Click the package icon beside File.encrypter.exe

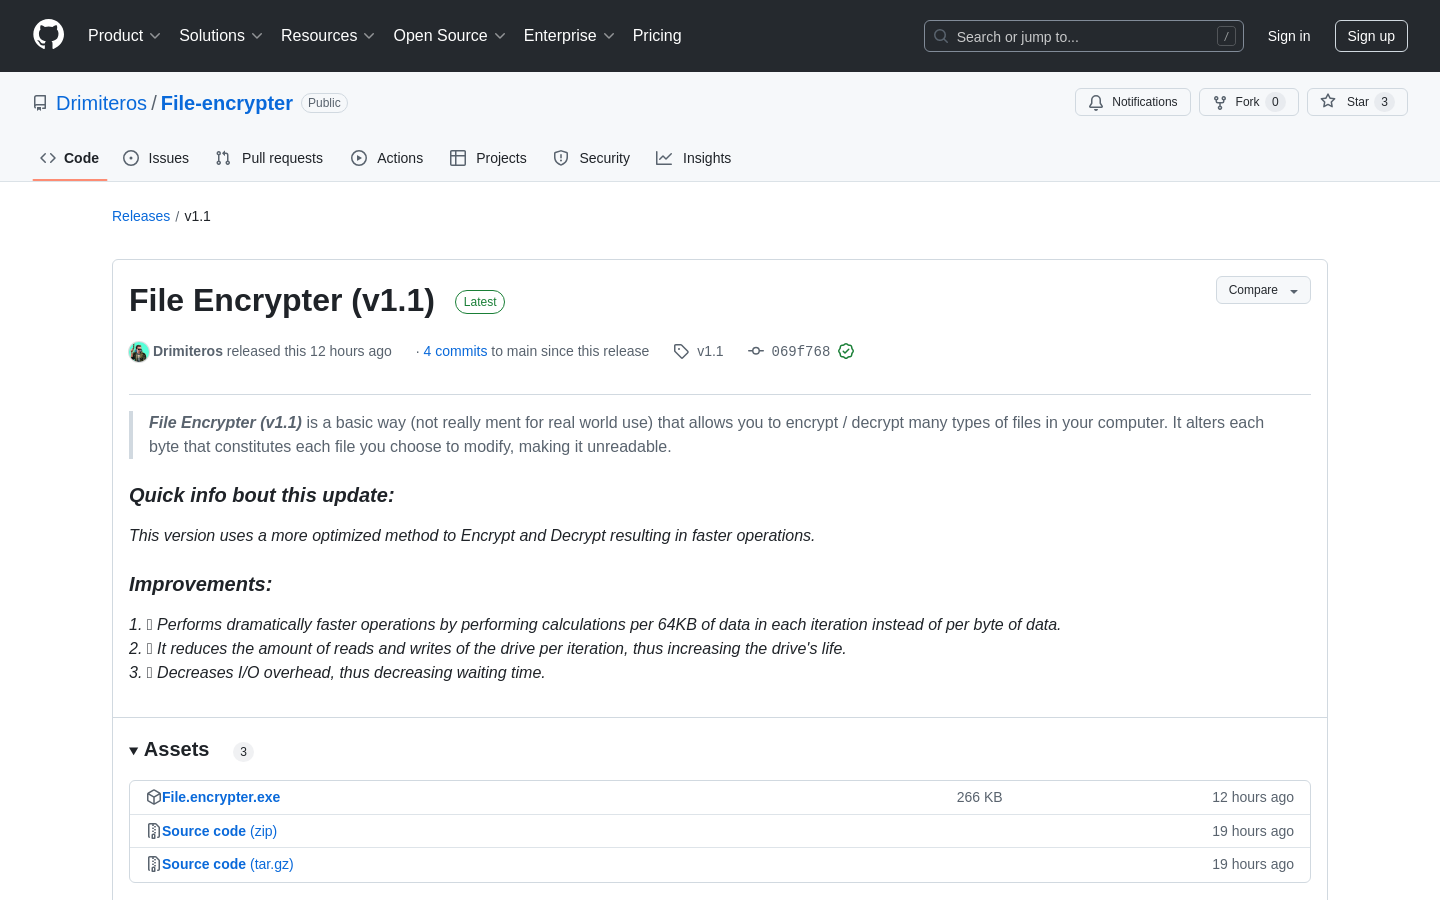click(x=154, y=797)
